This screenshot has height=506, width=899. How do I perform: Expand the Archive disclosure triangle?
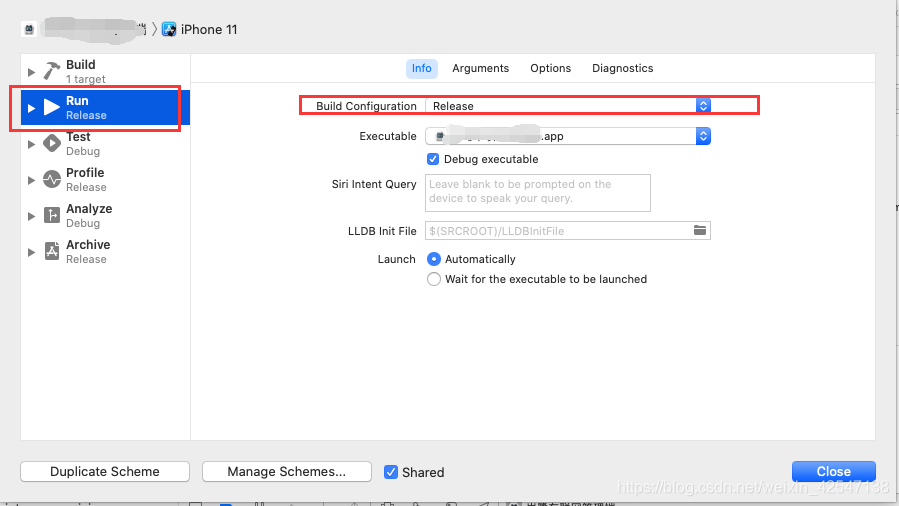click(x=32, y=252)
